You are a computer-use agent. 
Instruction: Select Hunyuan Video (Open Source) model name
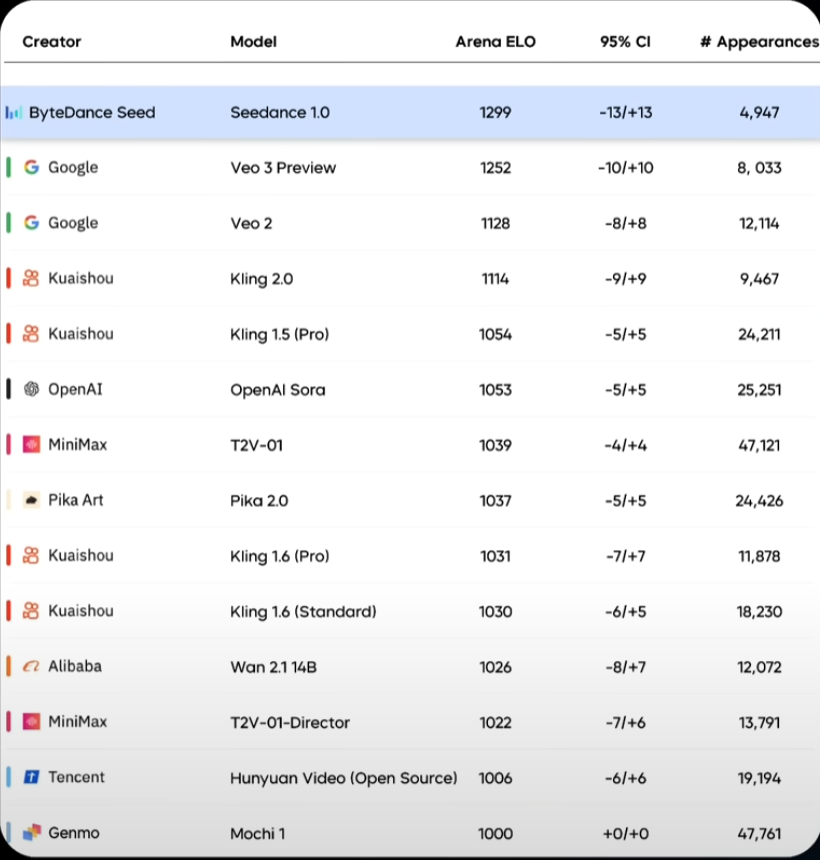coord(344,778)
